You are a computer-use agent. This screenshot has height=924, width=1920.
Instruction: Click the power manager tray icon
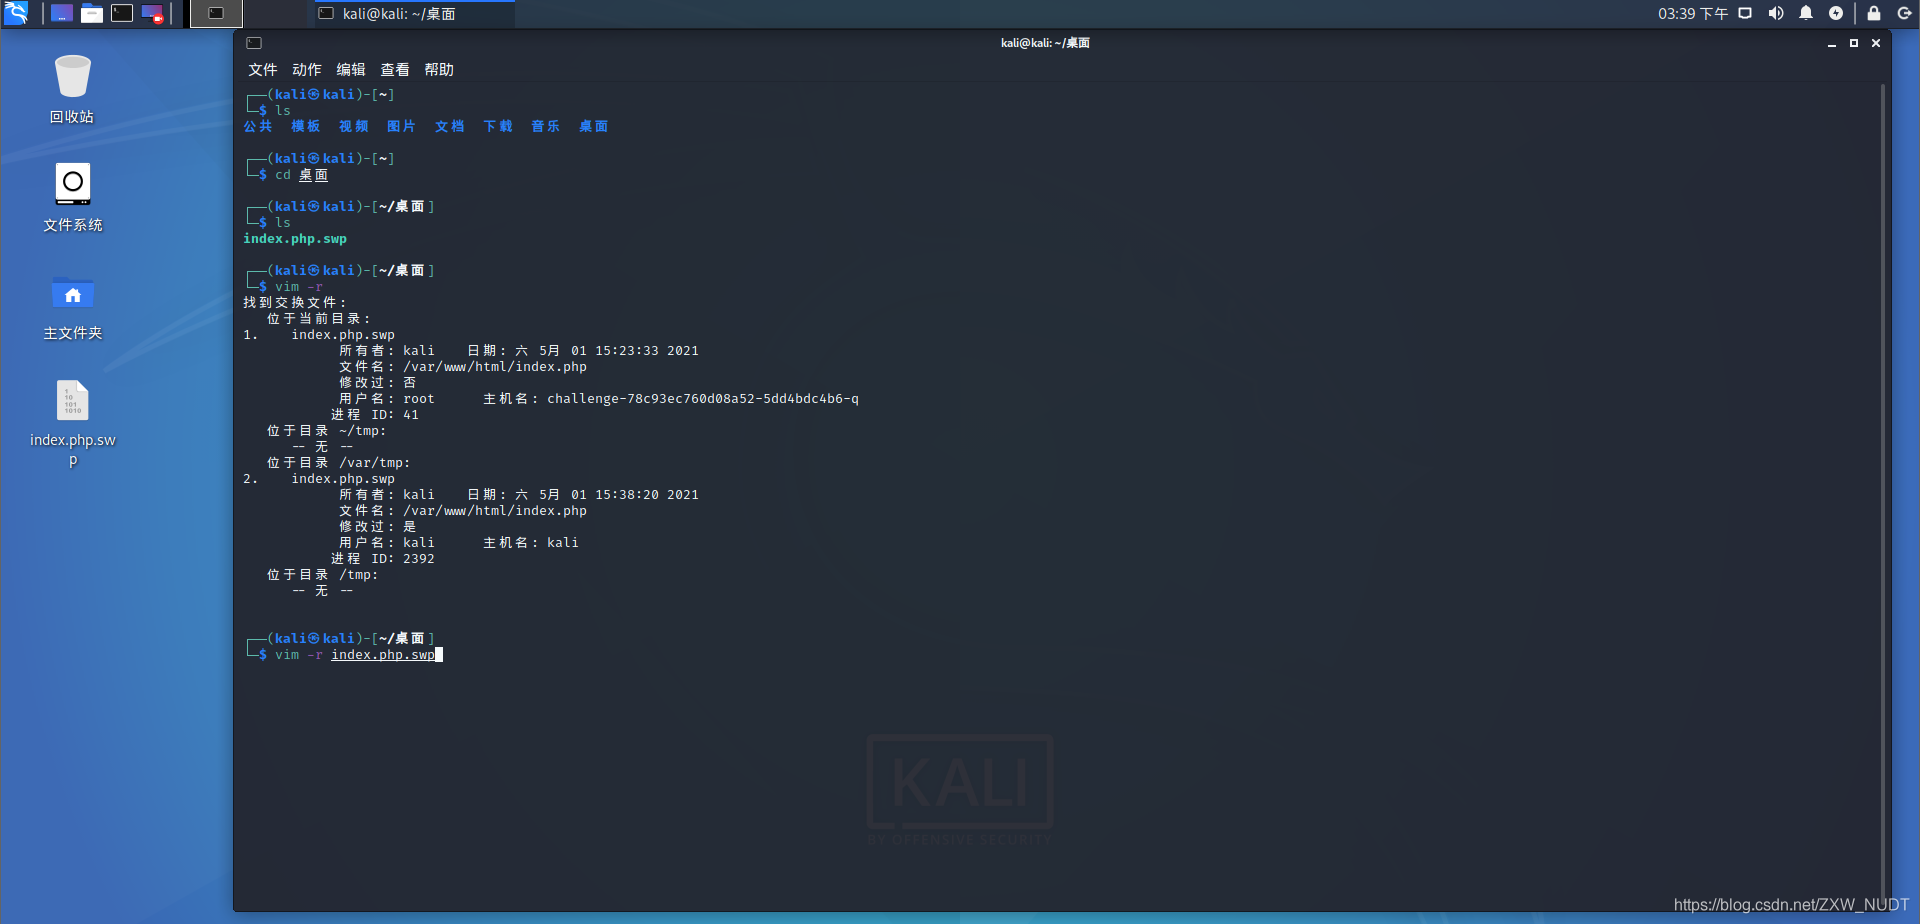(x=1838, y=13)
